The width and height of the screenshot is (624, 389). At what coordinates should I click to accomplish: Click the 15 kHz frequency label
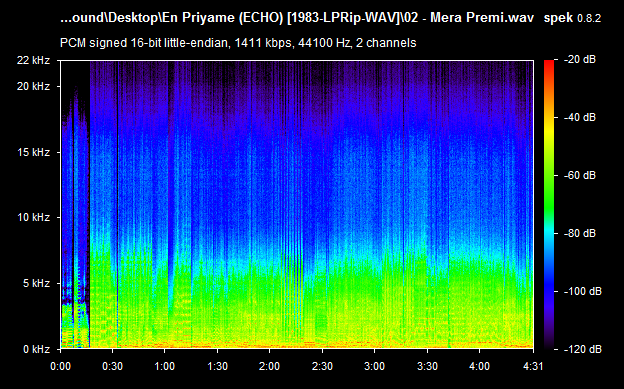click(33, 152)
